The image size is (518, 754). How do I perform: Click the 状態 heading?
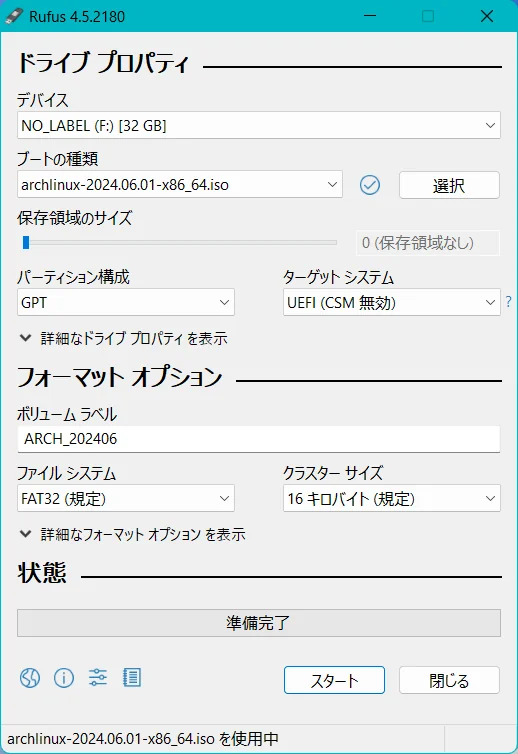[x=42, y=573]
